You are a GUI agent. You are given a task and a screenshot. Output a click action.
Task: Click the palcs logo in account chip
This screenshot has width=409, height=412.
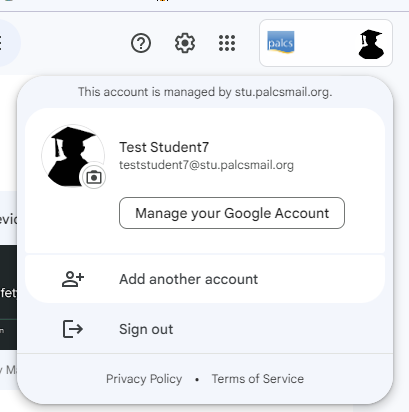(x=281, y=42)
